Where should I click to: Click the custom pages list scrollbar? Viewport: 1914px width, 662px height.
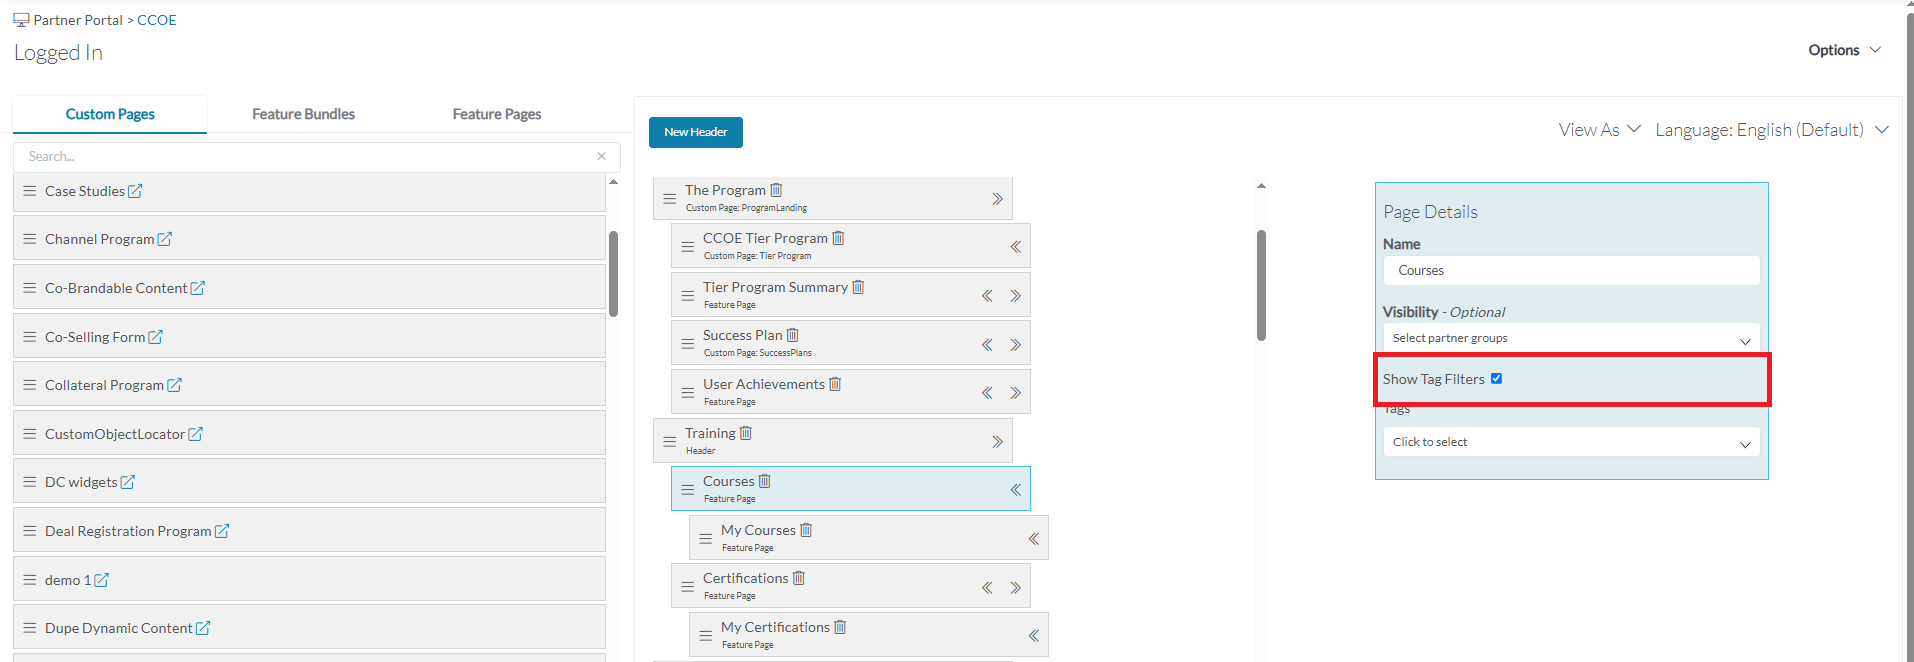click(x=613, y=273)
